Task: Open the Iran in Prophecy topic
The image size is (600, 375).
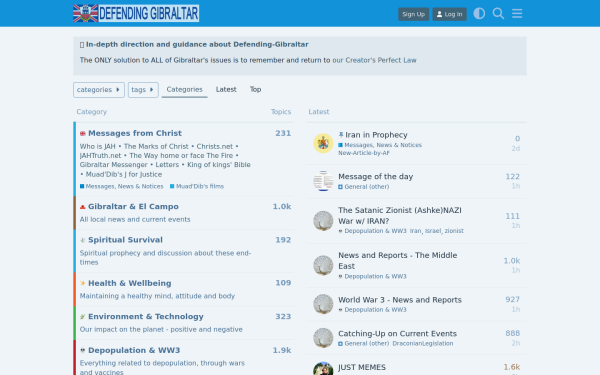Action: (x=376, y=135)
